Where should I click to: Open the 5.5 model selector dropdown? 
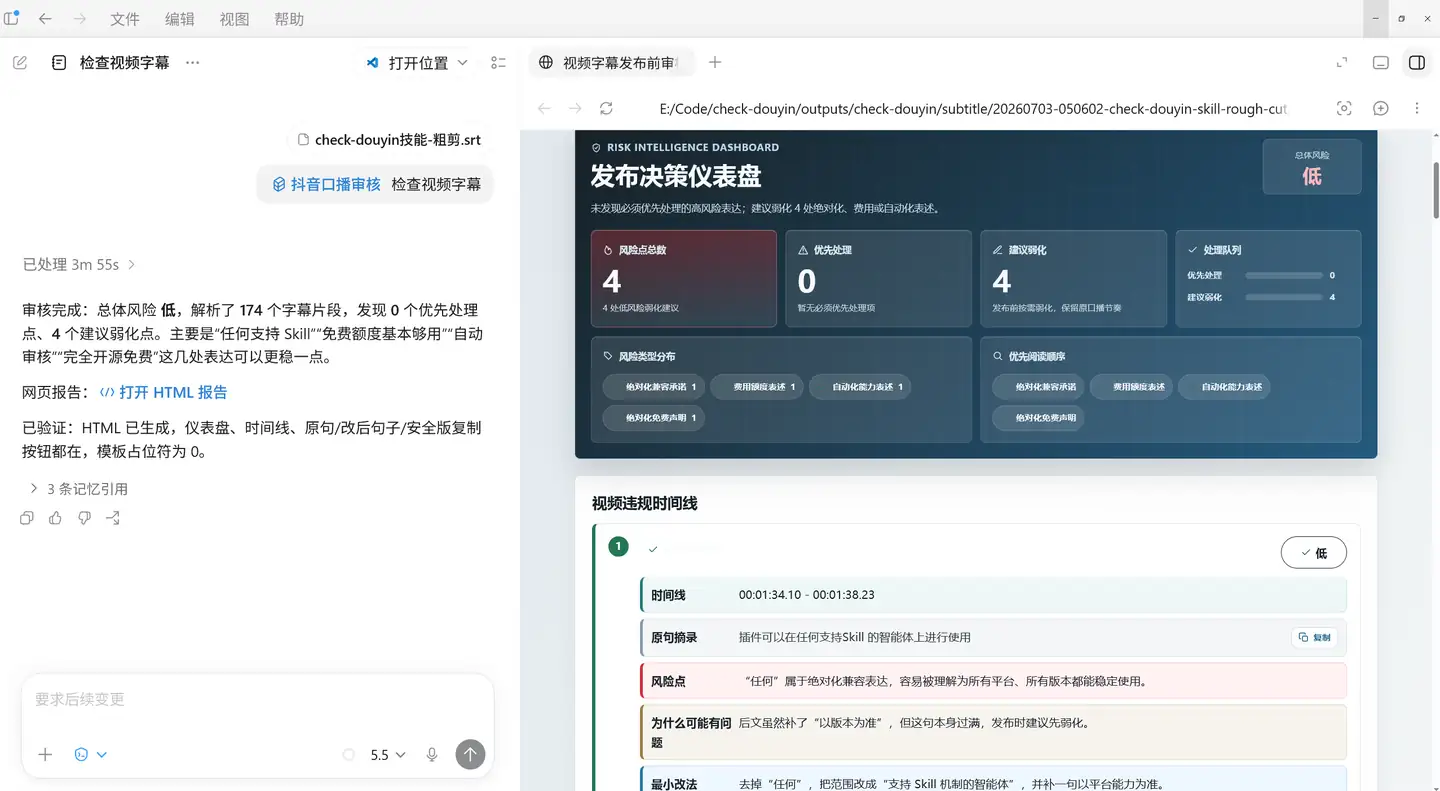coord(388,755)
